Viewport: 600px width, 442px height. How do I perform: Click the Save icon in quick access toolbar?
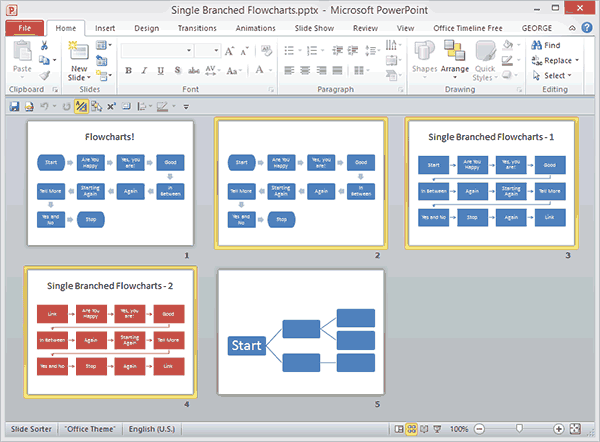pyautogui.click(x=13, y=106)
